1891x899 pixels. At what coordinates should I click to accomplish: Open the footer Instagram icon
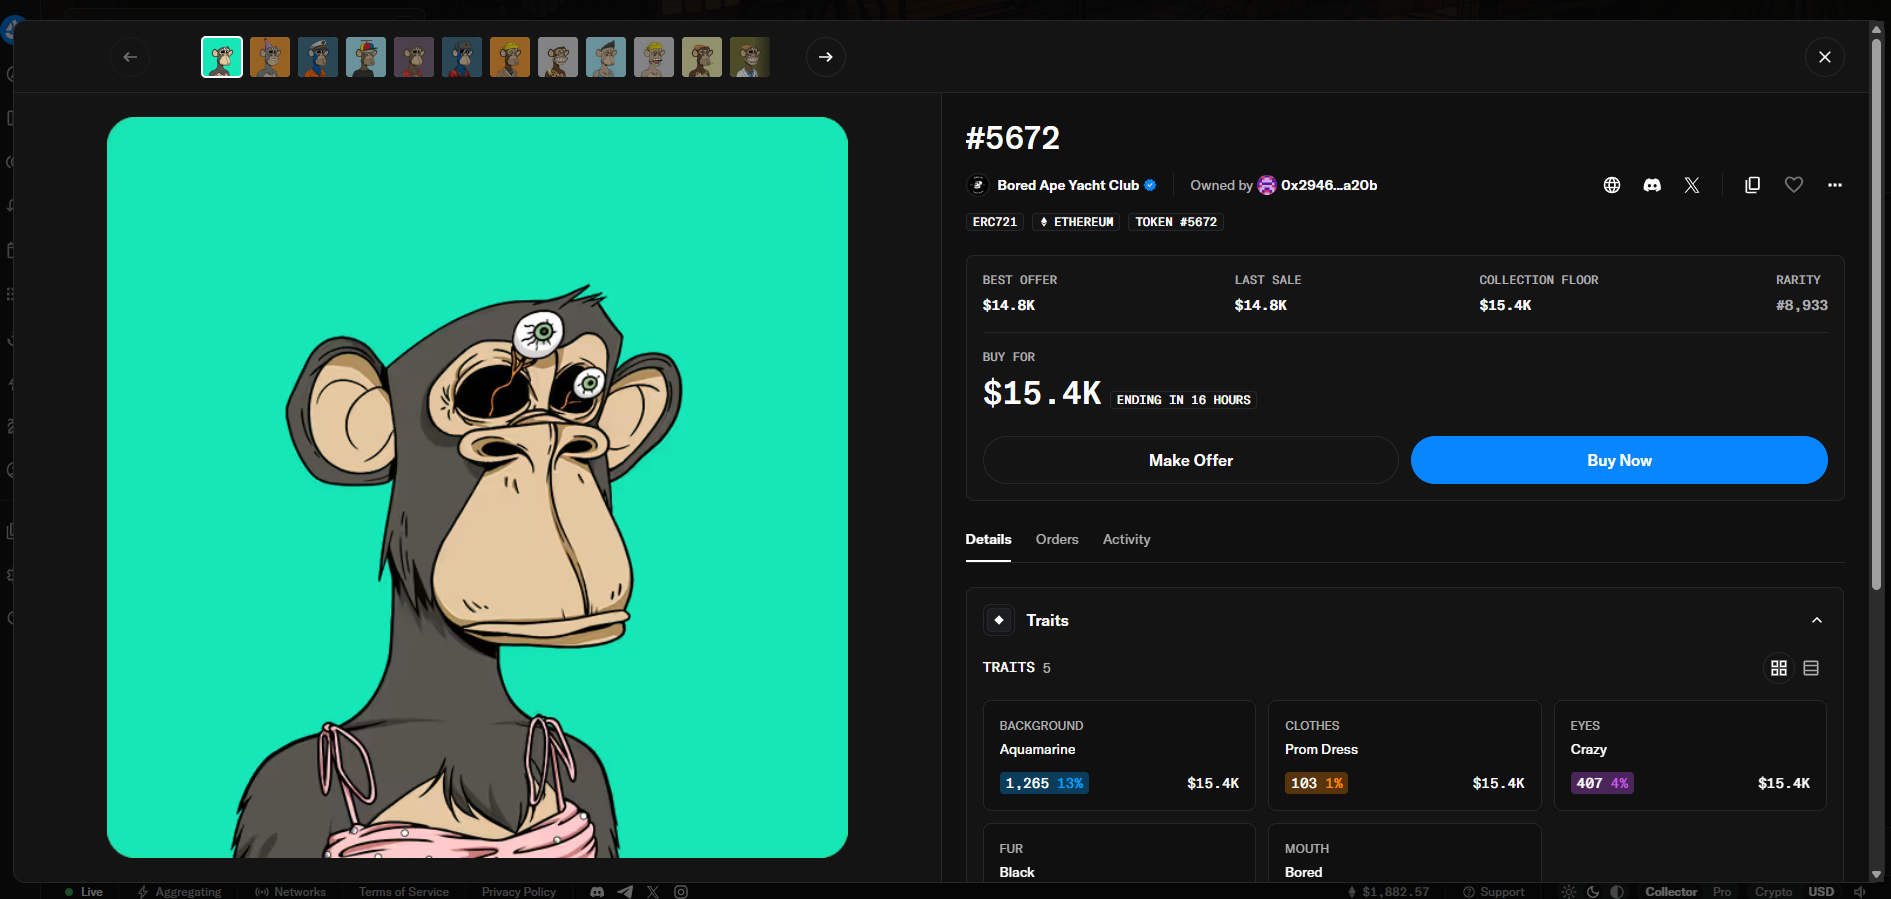(x=681, y=892)
